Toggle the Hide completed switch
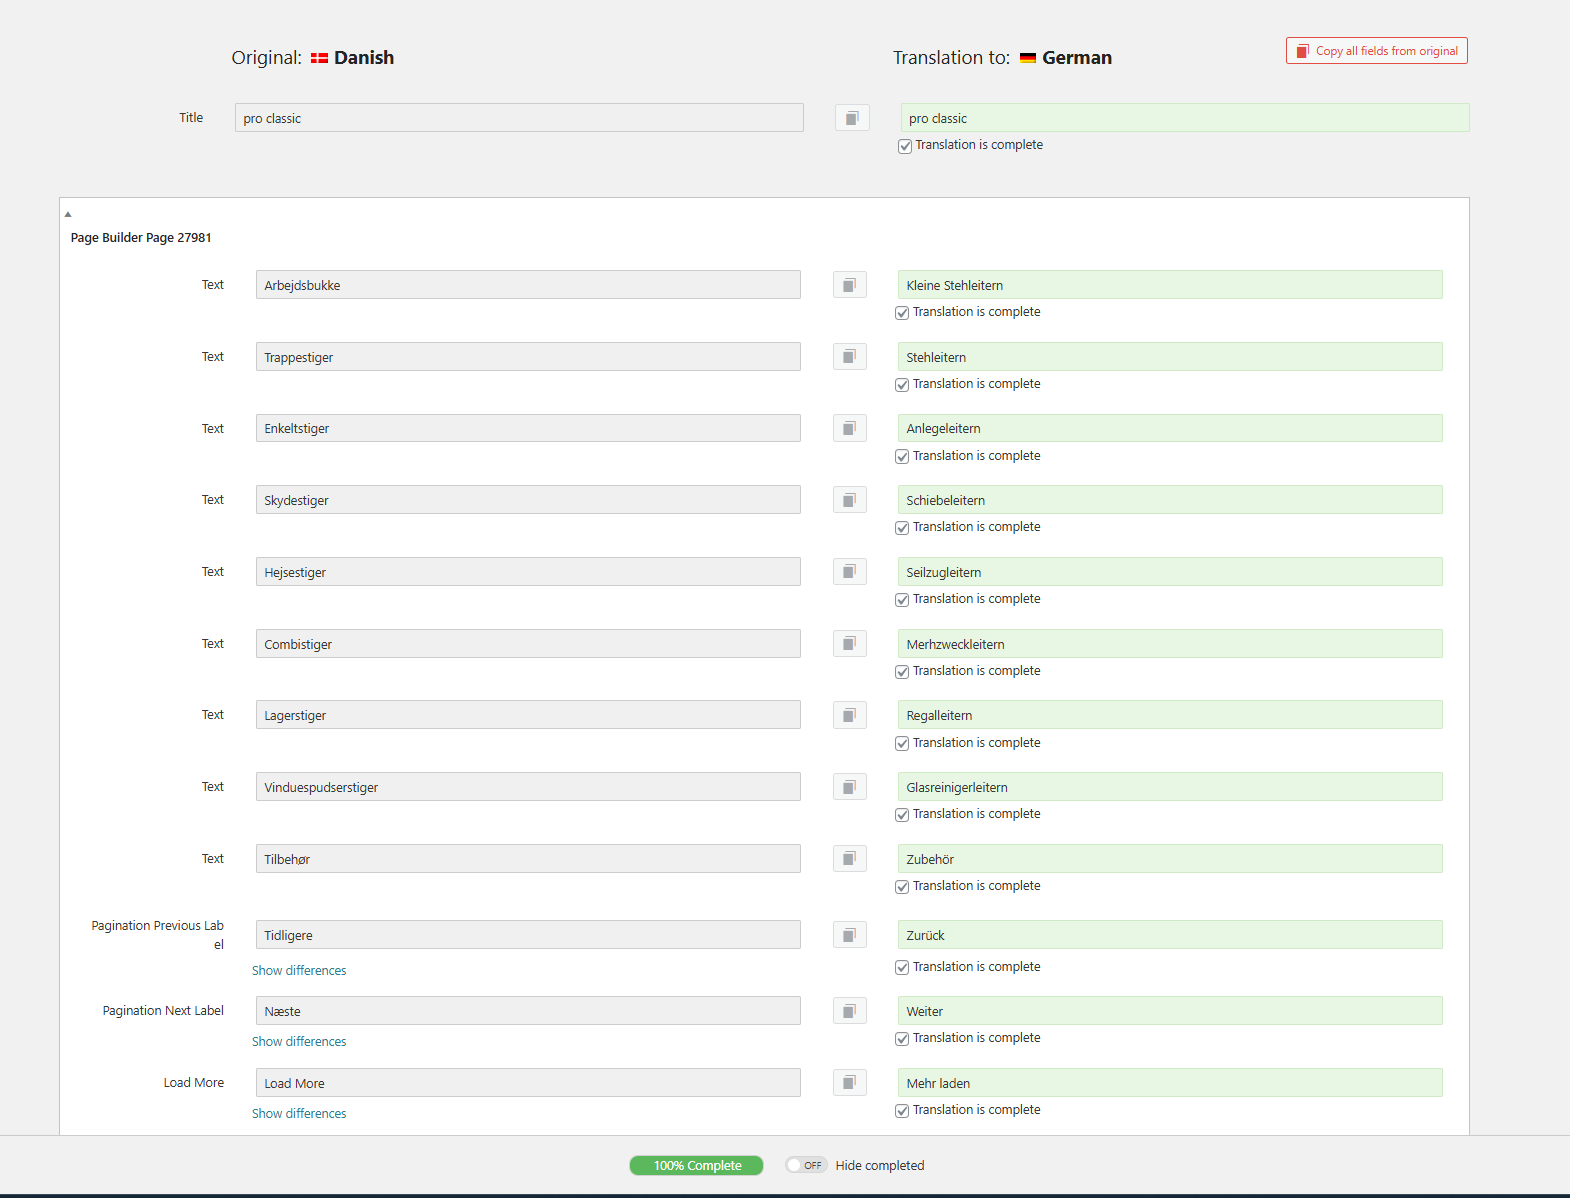The height and width of the screenshot is (1198, 1570). pos(806,1165)
